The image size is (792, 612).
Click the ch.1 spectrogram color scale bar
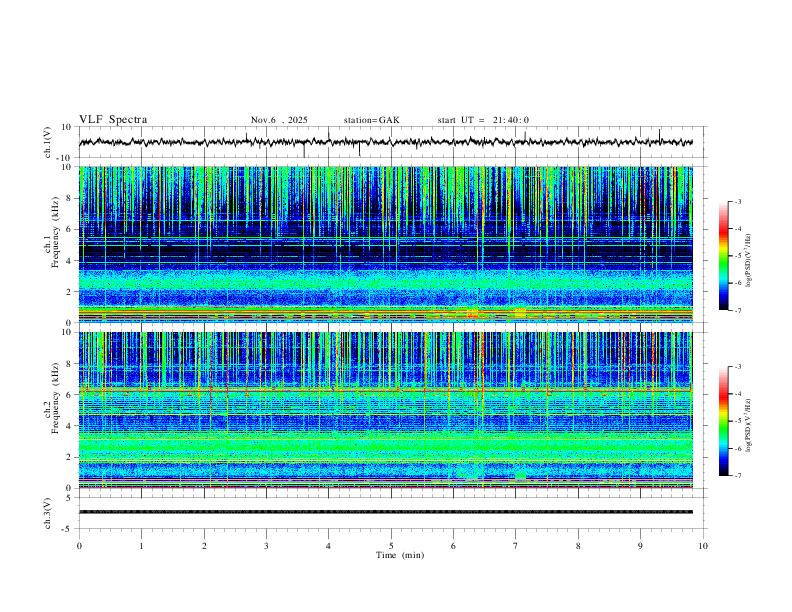[x=723, y=256]
